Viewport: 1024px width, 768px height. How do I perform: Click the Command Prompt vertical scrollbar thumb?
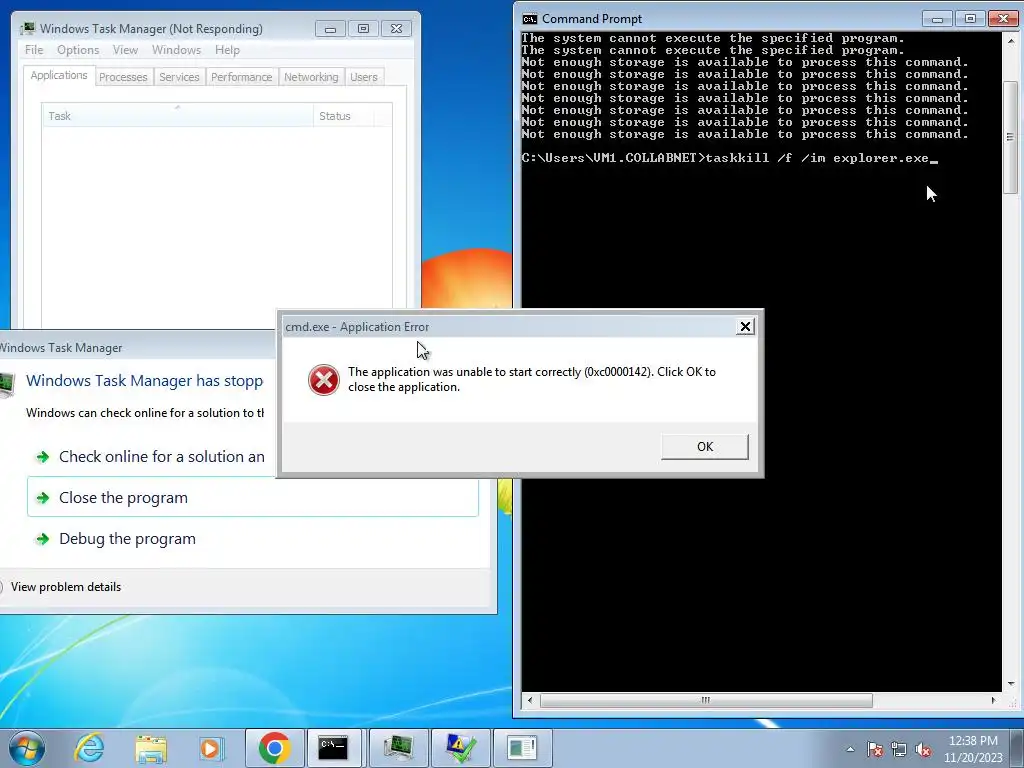(1010, 137)
